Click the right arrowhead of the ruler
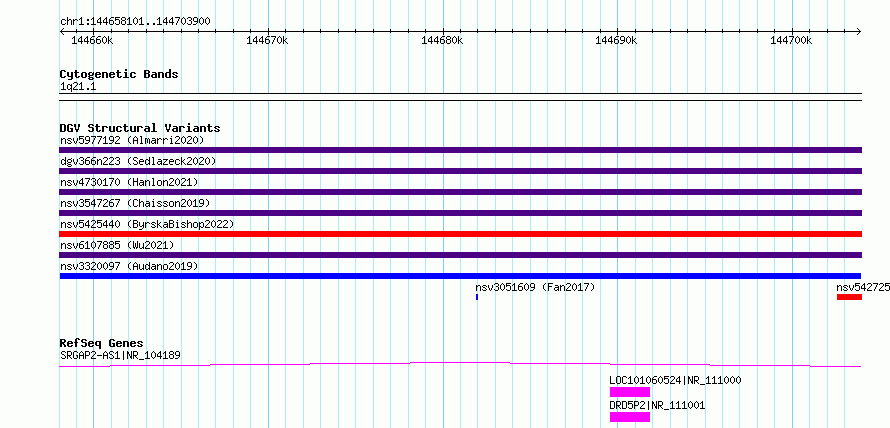 tap(859, 31)
